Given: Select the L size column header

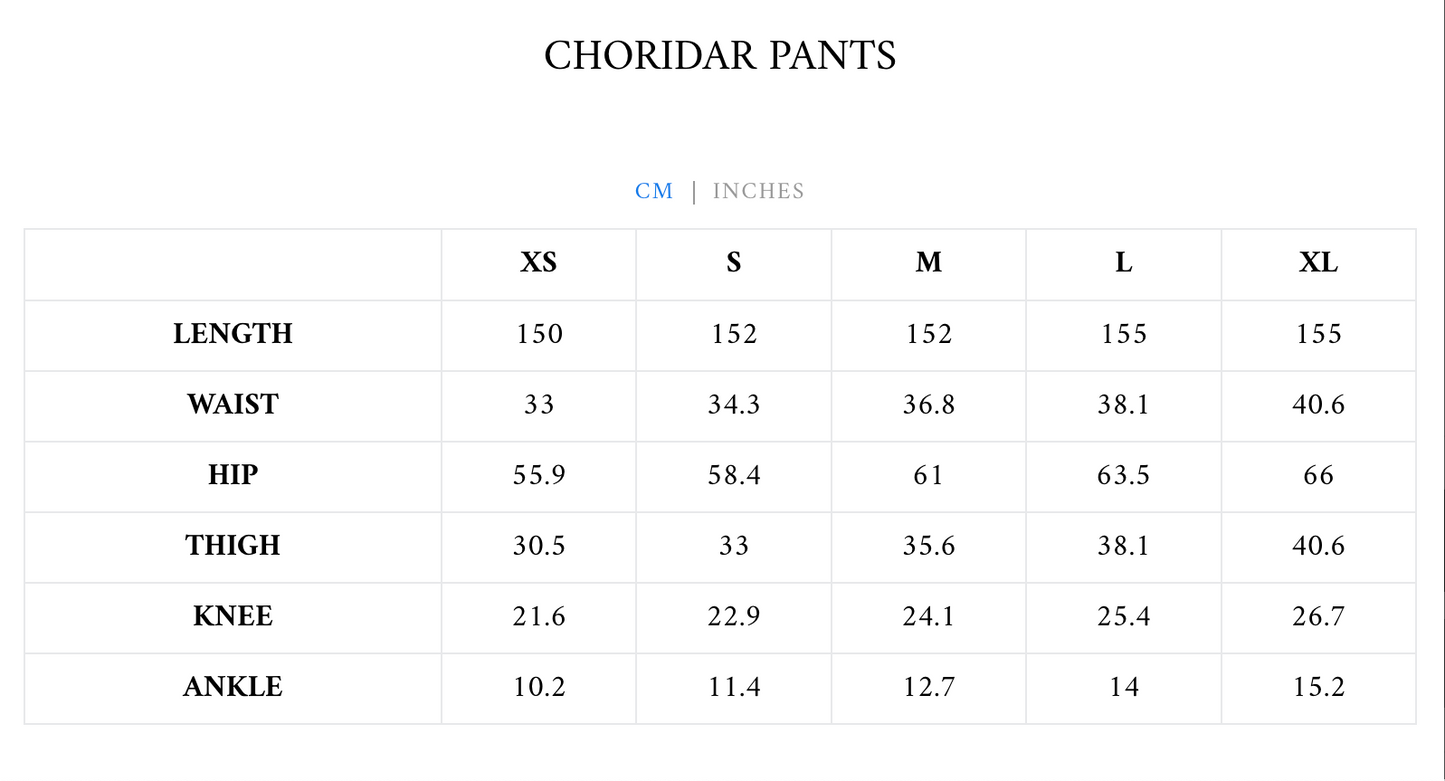Looking at the screenshot, I should pos(1123,263).
